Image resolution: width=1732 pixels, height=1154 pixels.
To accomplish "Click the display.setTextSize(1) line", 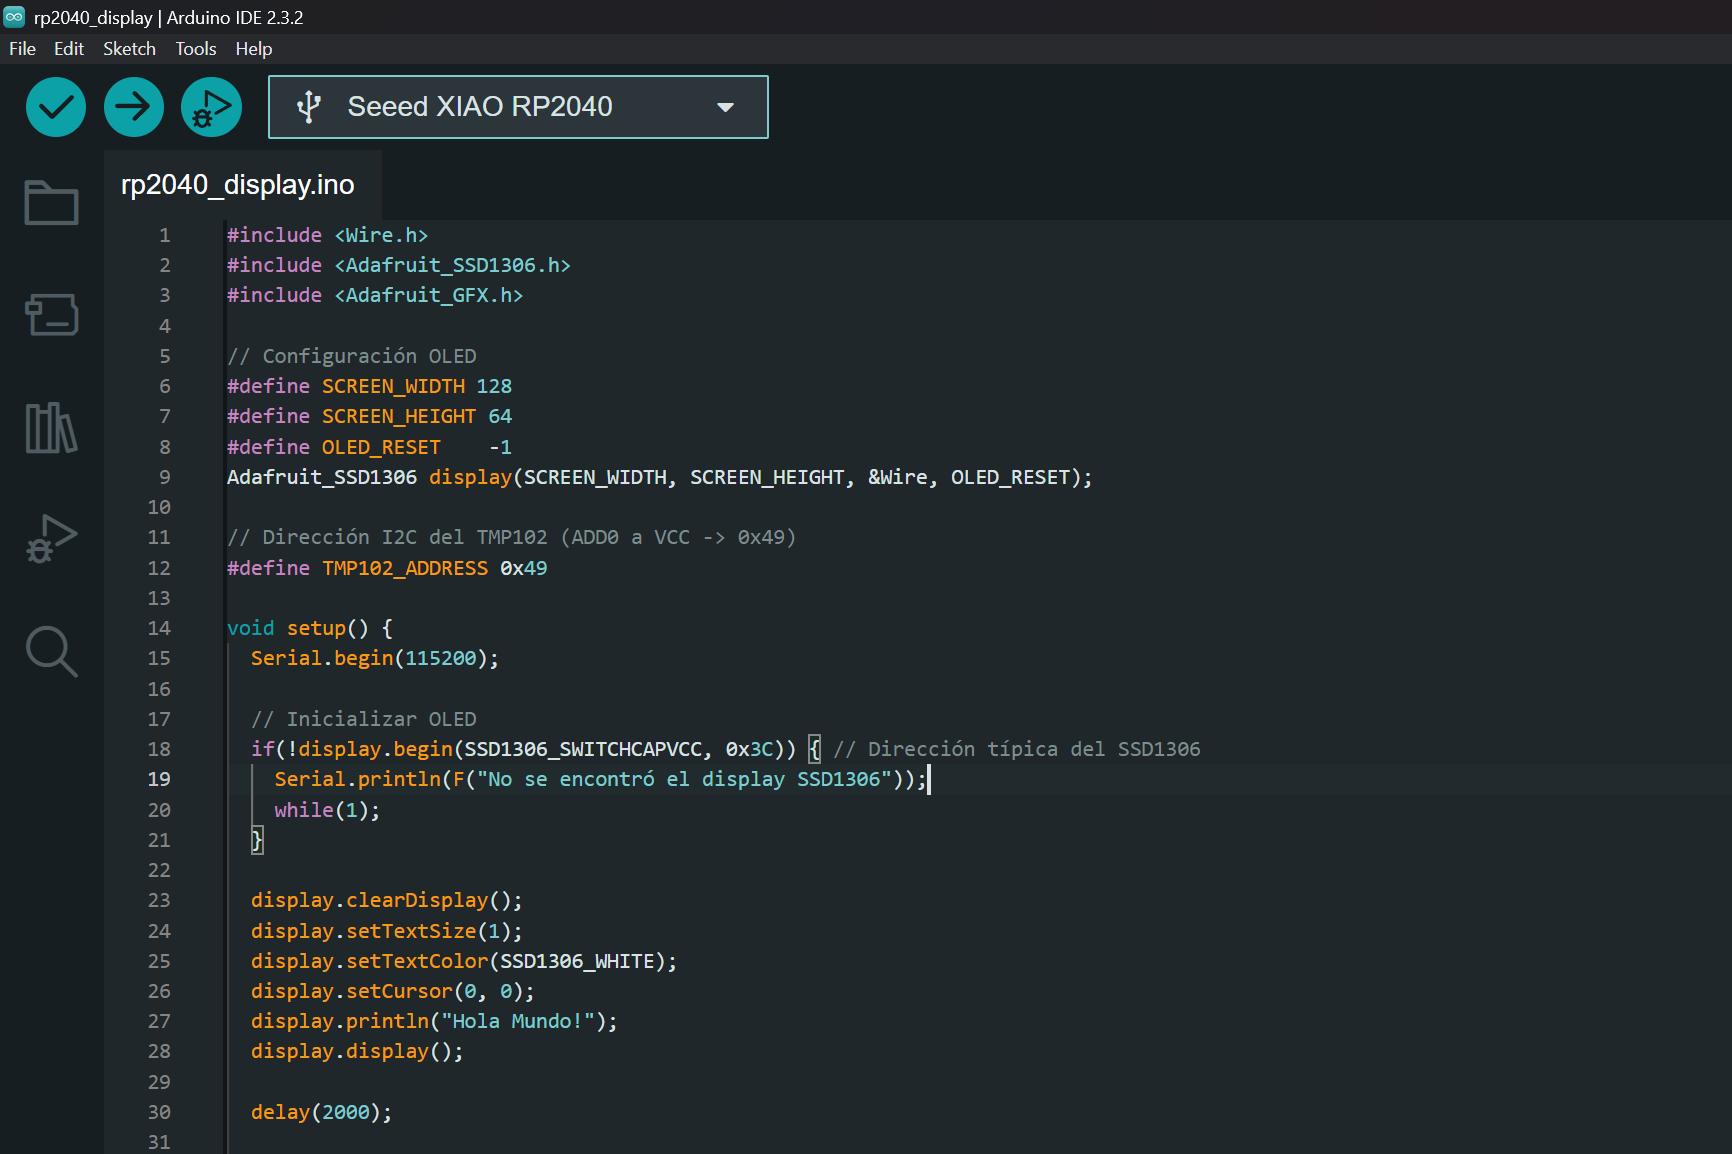I will [x=387, y=931].
